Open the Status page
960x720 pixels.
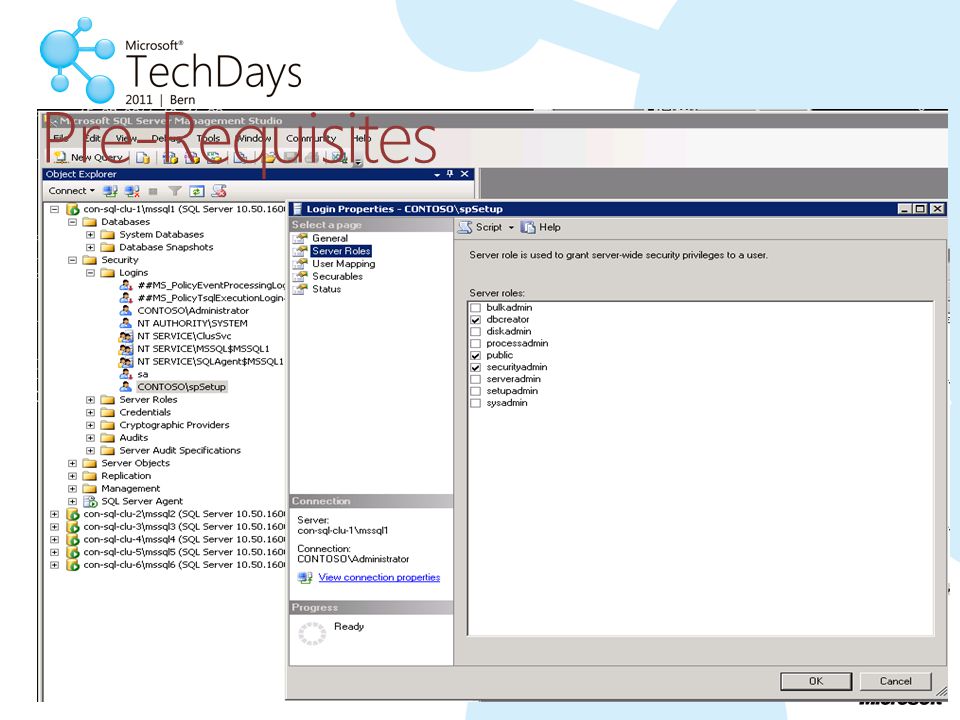pyautogui.click(x=326, y=289)
